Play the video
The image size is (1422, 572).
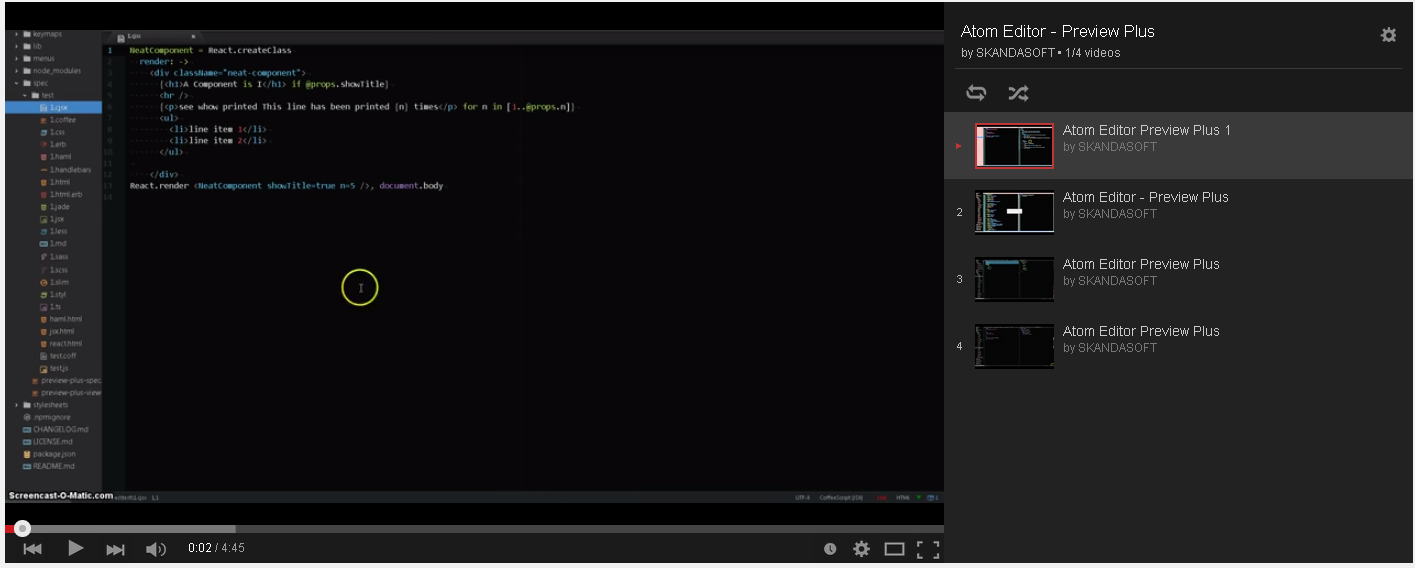pyautogui.click(x=75, y=548)
